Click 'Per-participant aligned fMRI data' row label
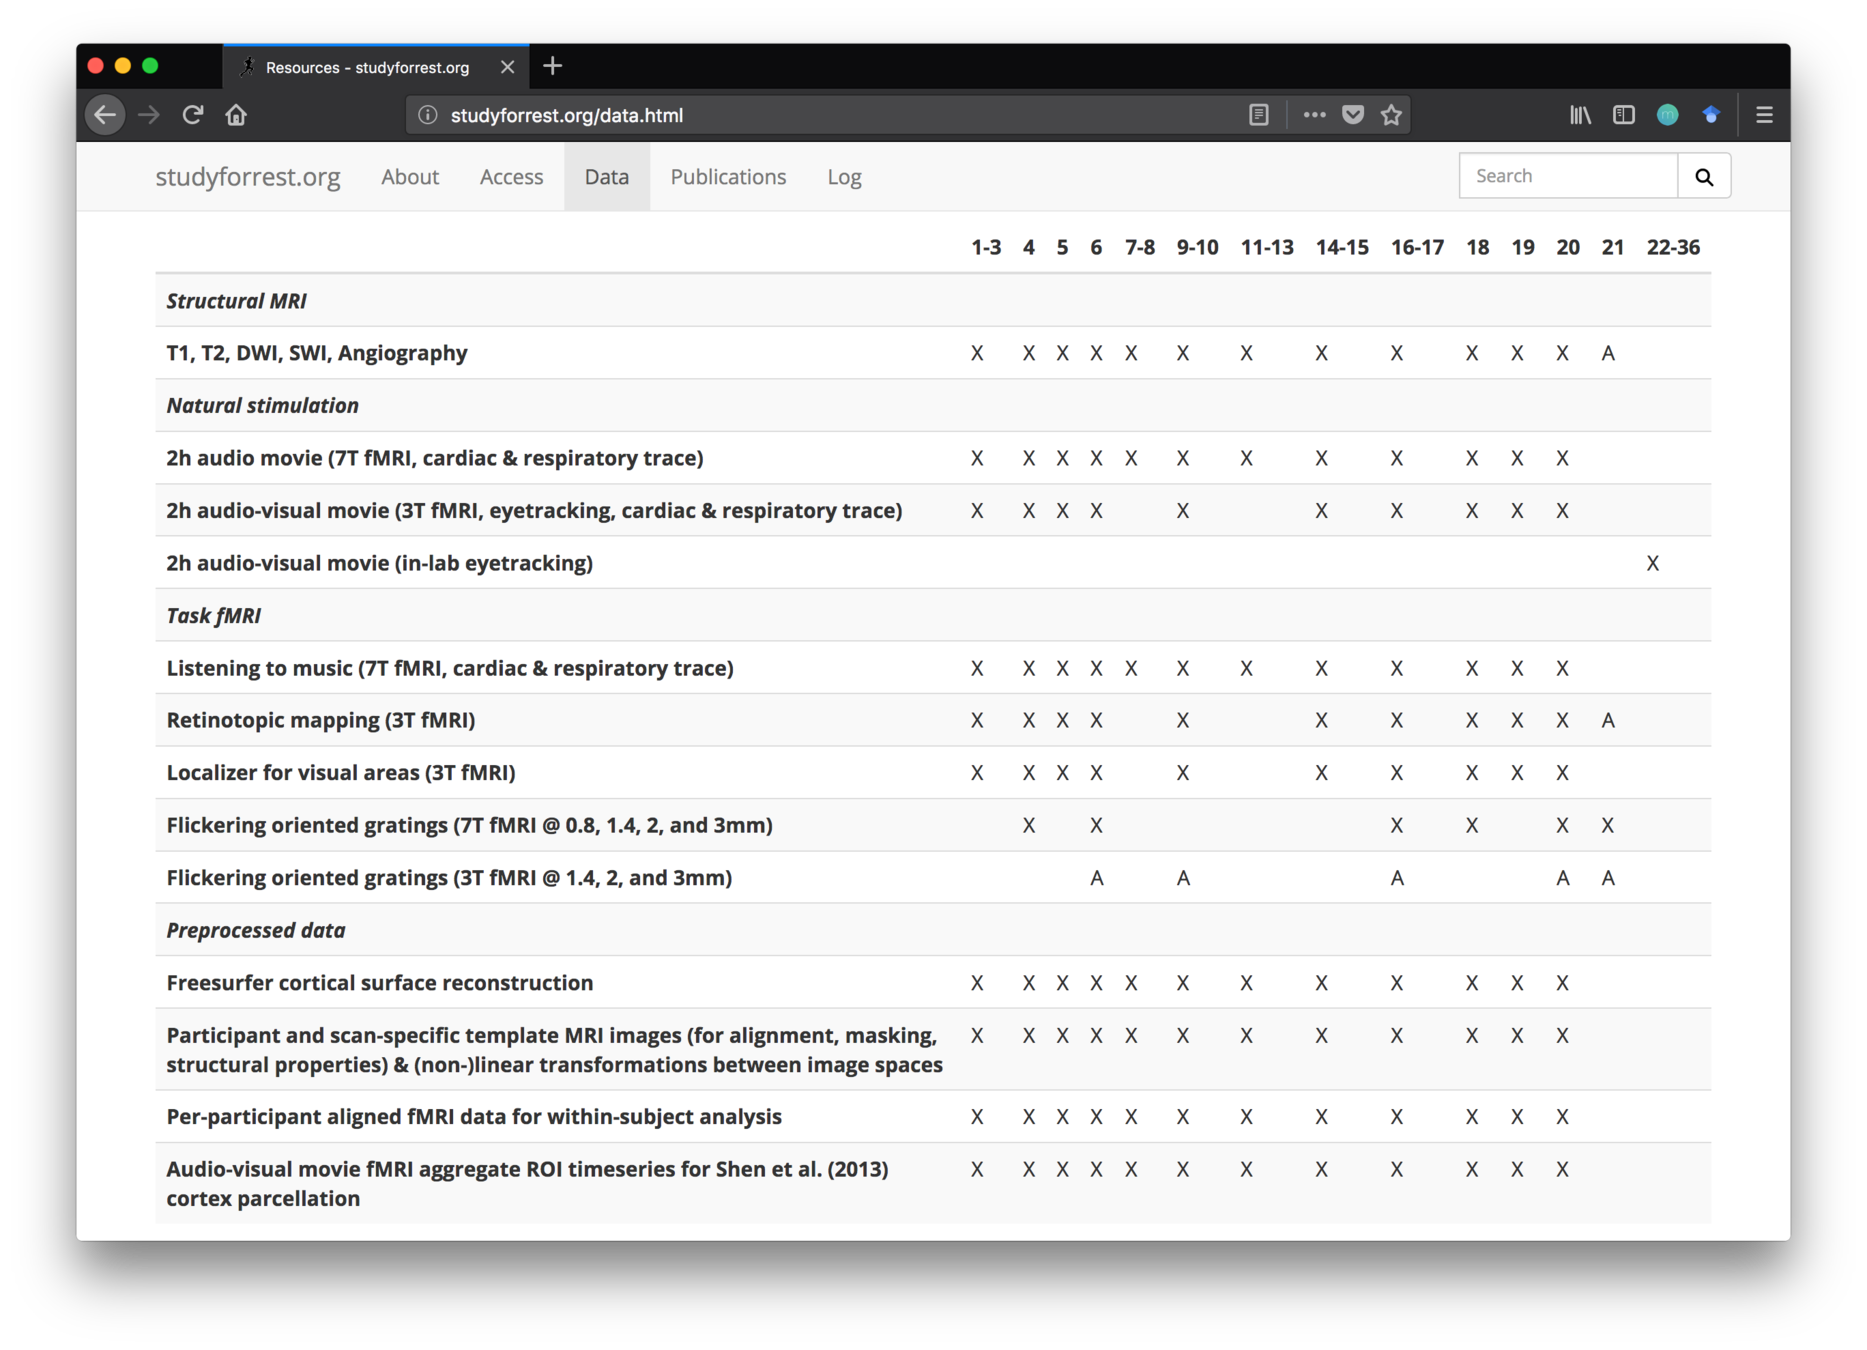This screenshot has width=1867, height=1350. (x=473, y=1117)
